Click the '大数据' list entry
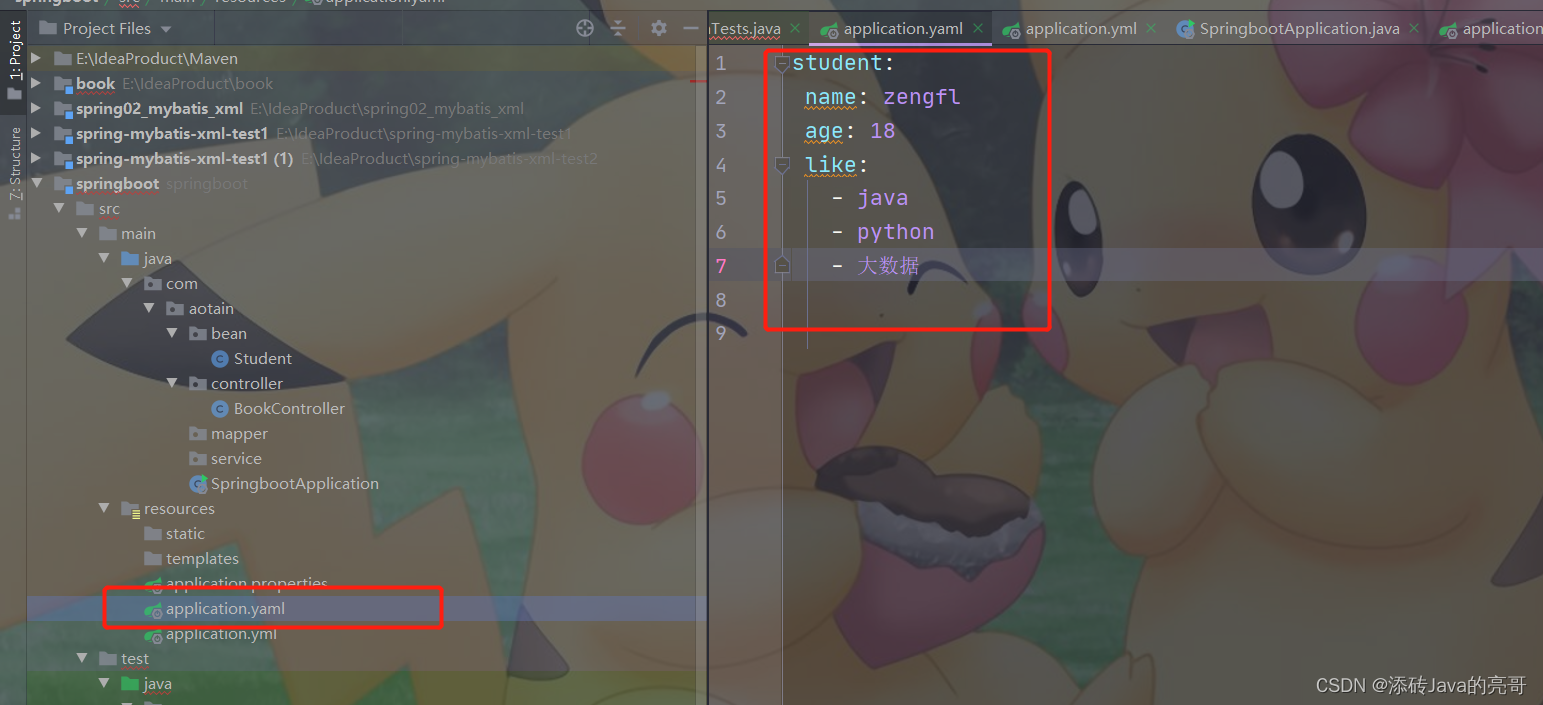1543x705 pixels. click(x=875, y=266)
